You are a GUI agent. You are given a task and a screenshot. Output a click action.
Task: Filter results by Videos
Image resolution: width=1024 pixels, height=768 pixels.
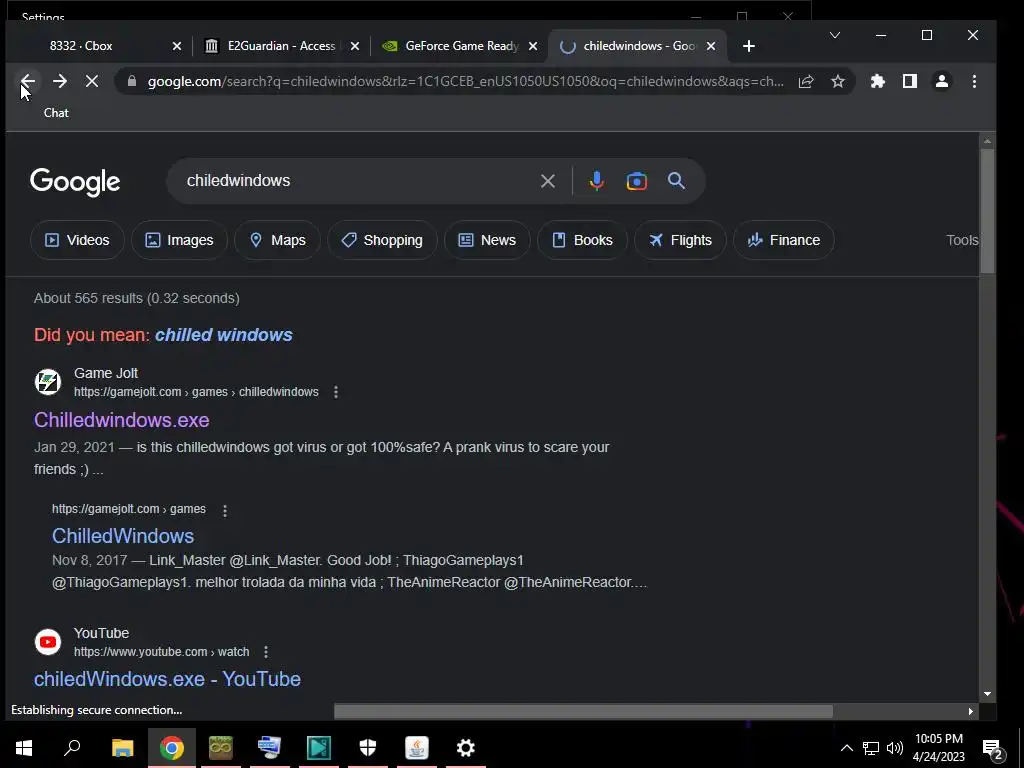pyautogui.click(x=77, y=240)
